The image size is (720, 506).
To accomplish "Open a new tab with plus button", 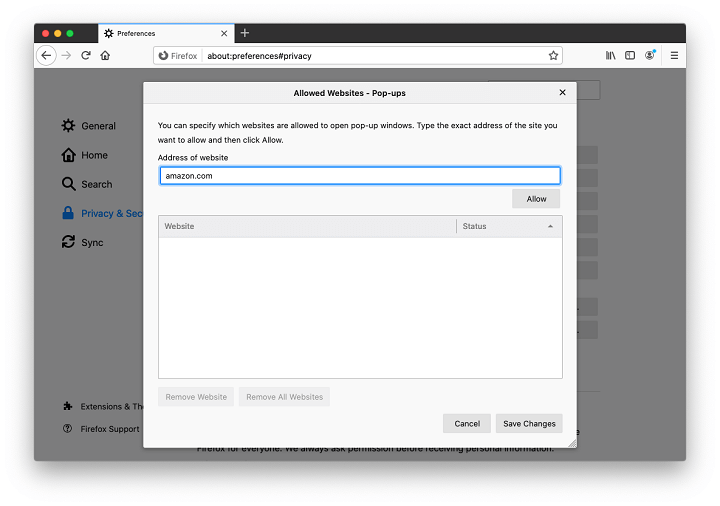I will 245,33.
